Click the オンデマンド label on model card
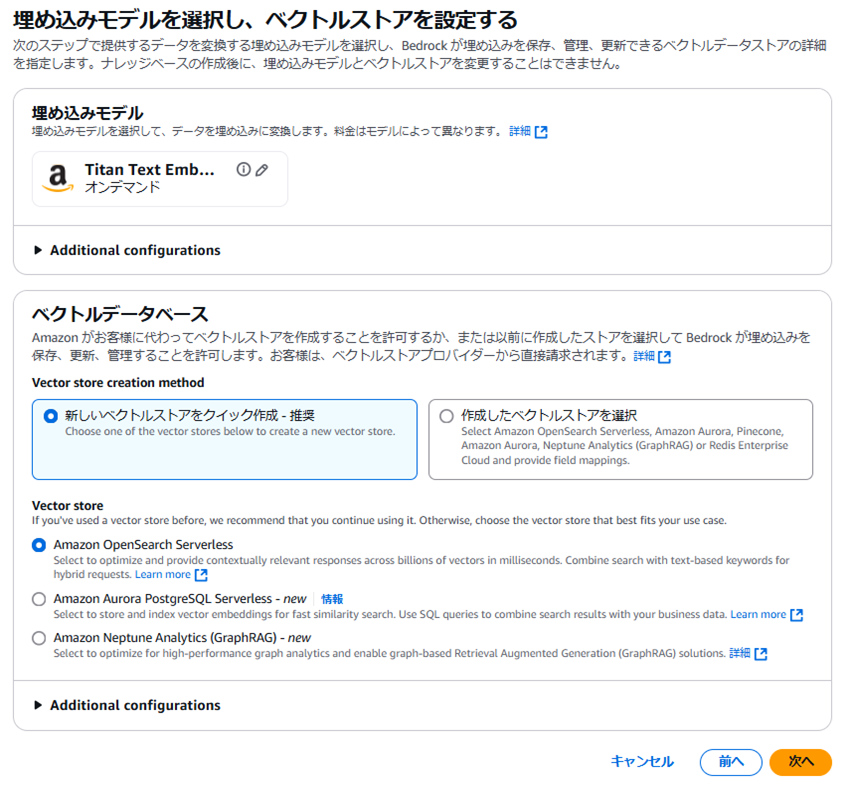851x788 pixels. (x=123, y=187)
